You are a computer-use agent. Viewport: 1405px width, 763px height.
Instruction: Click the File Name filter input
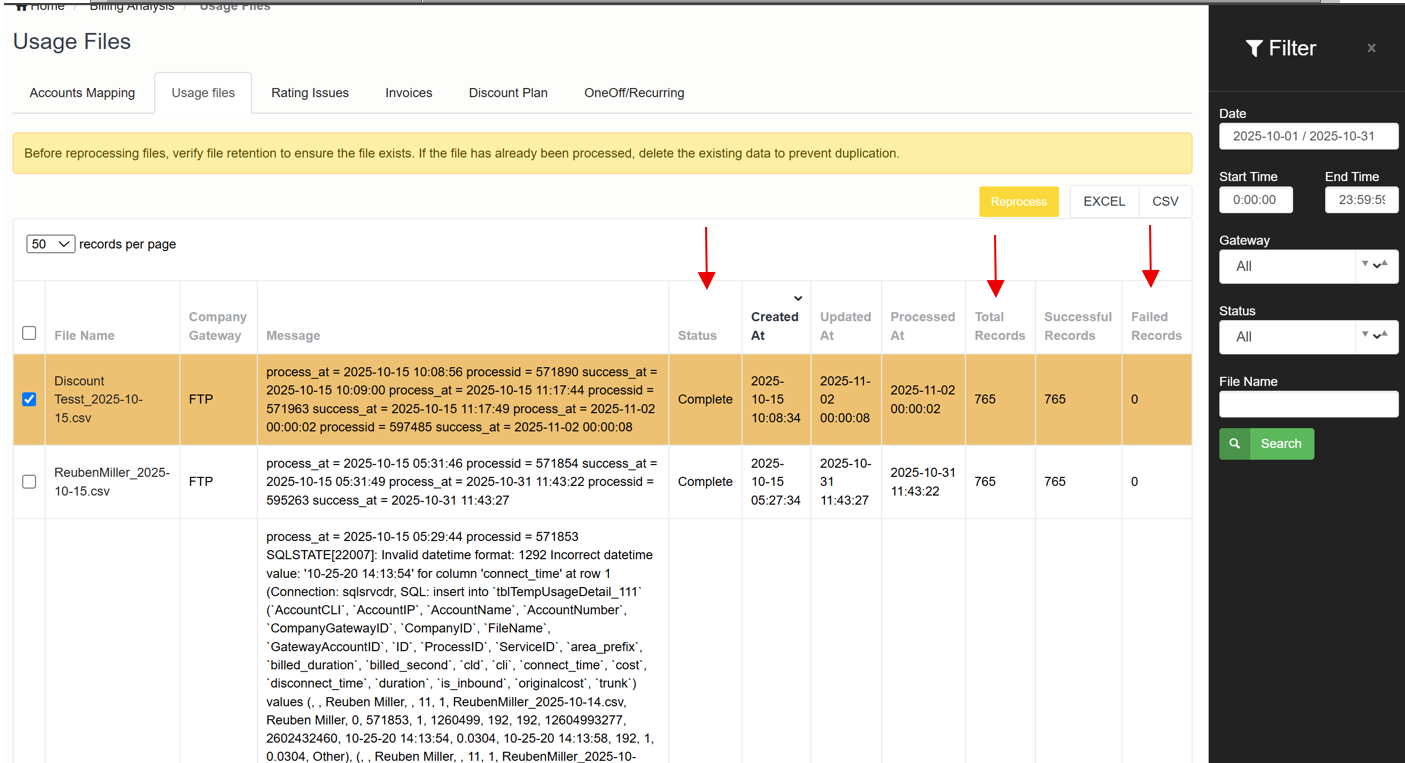coord(1307,404)
